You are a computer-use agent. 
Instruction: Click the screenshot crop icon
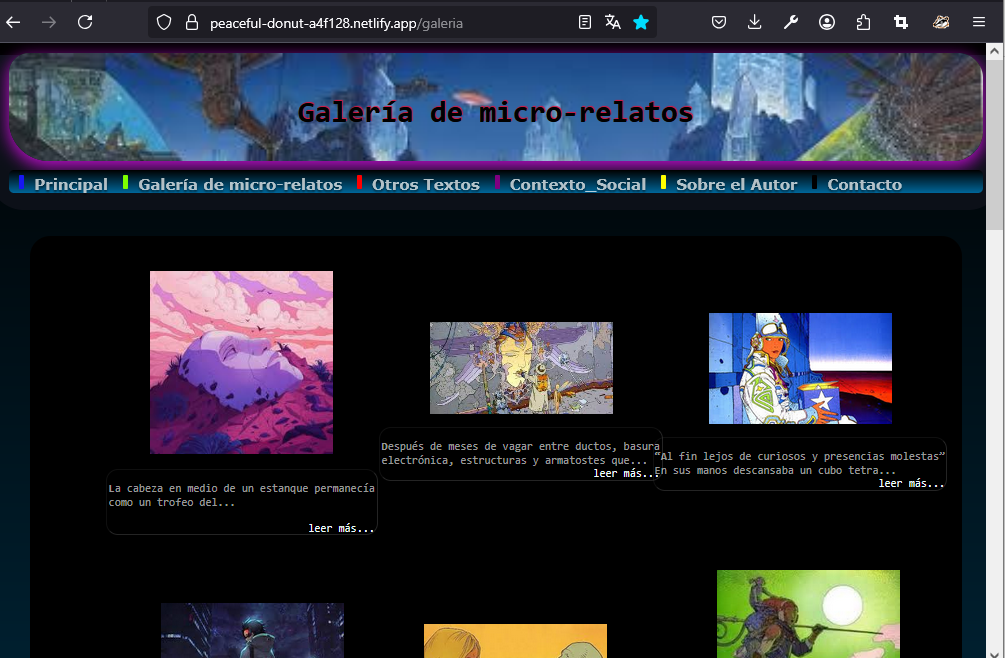pyautogui.click(x=900, y=22)
